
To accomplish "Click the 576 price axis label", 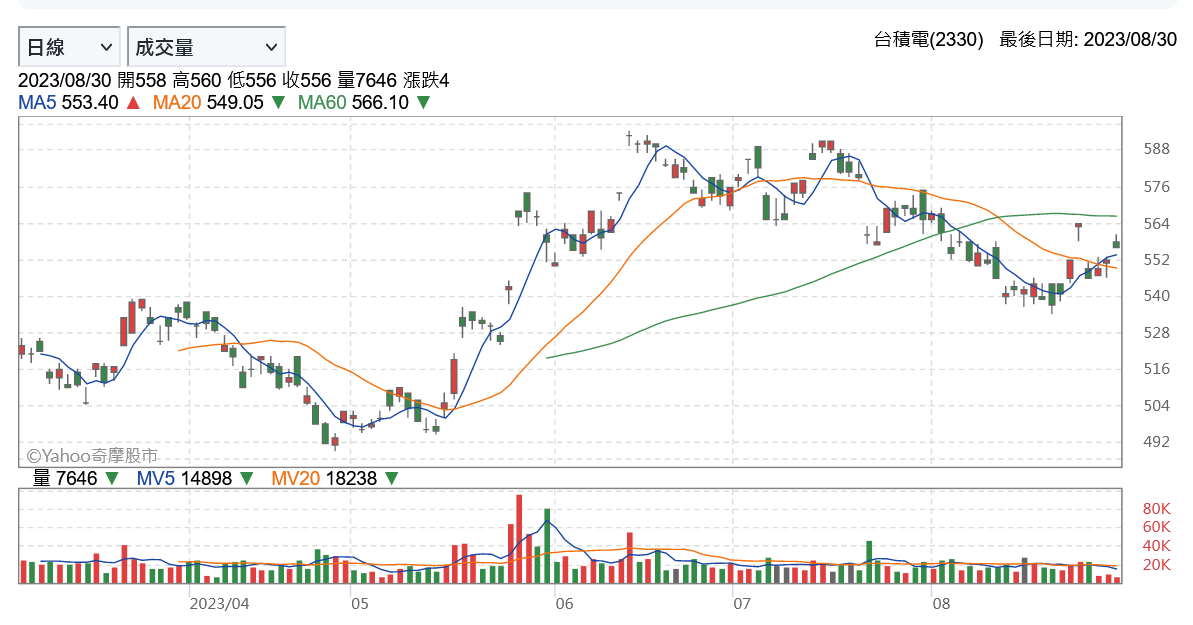I will click(1156, 187).
